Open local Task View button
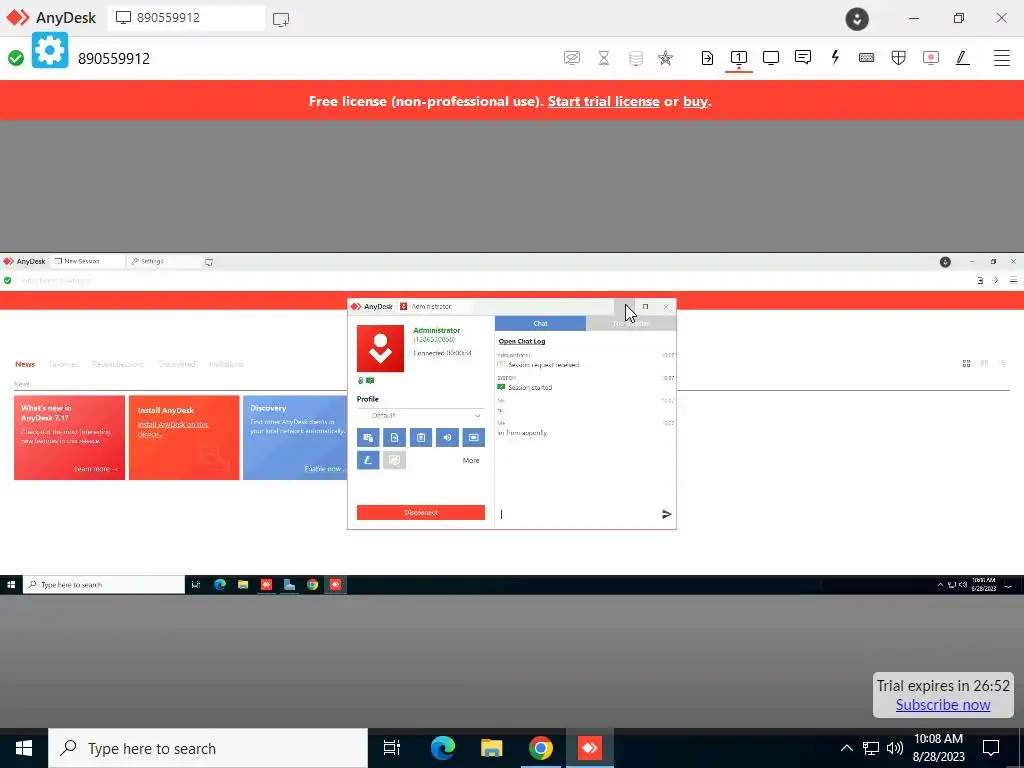The image size is (1024, 768). point(391,748)
